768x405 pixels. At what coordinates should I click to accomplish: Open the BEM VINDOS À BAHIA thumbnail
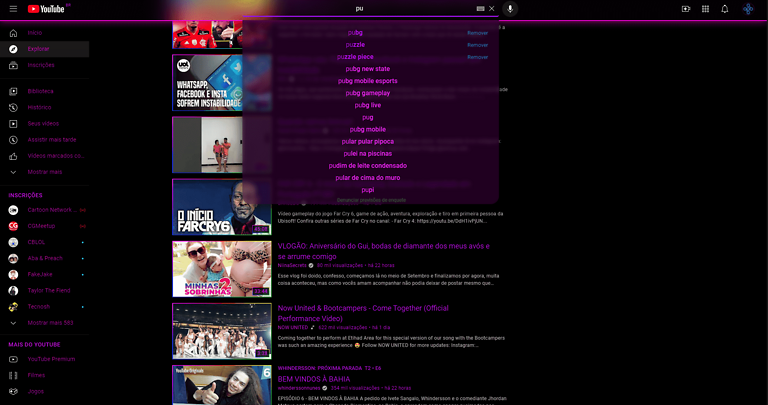(222, 385)
